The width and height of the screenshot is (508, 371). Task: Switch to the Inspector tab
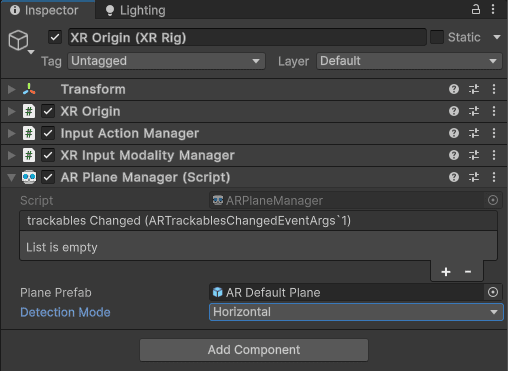(47, 10)
